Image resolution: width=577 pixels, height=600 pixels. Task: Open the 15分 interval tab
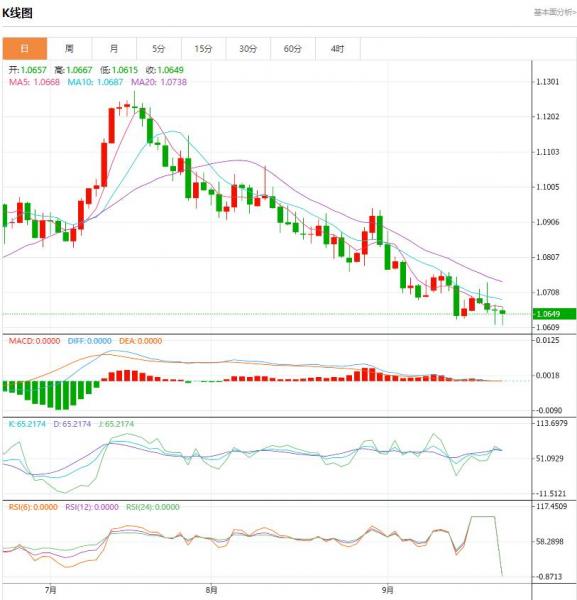pos(204,49)
